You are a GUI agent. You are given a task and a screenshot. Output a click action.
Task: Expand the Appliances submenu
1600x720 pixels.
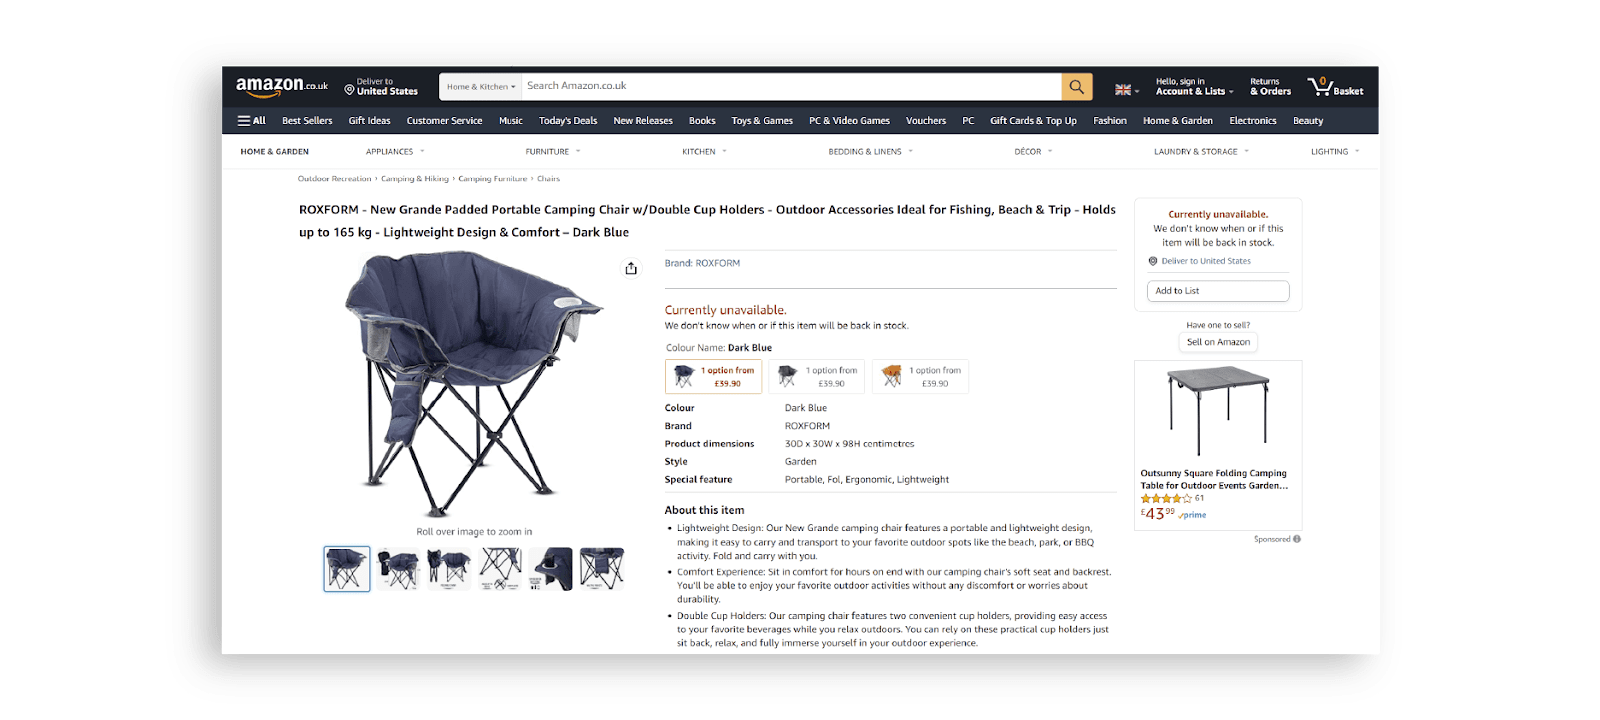point(395,152)
